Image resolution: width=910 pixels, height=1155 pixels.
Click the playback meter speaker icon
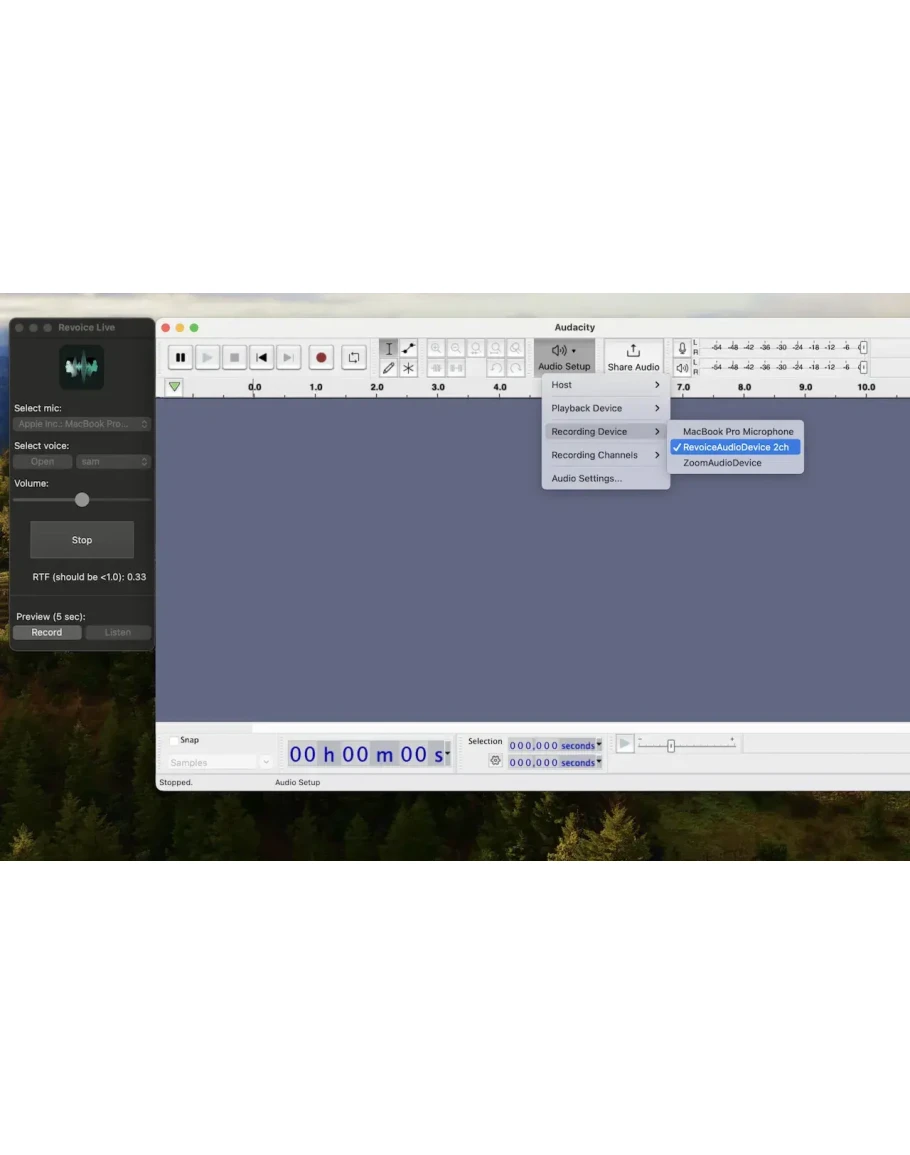pyautogui.click(x=682, y=368)
